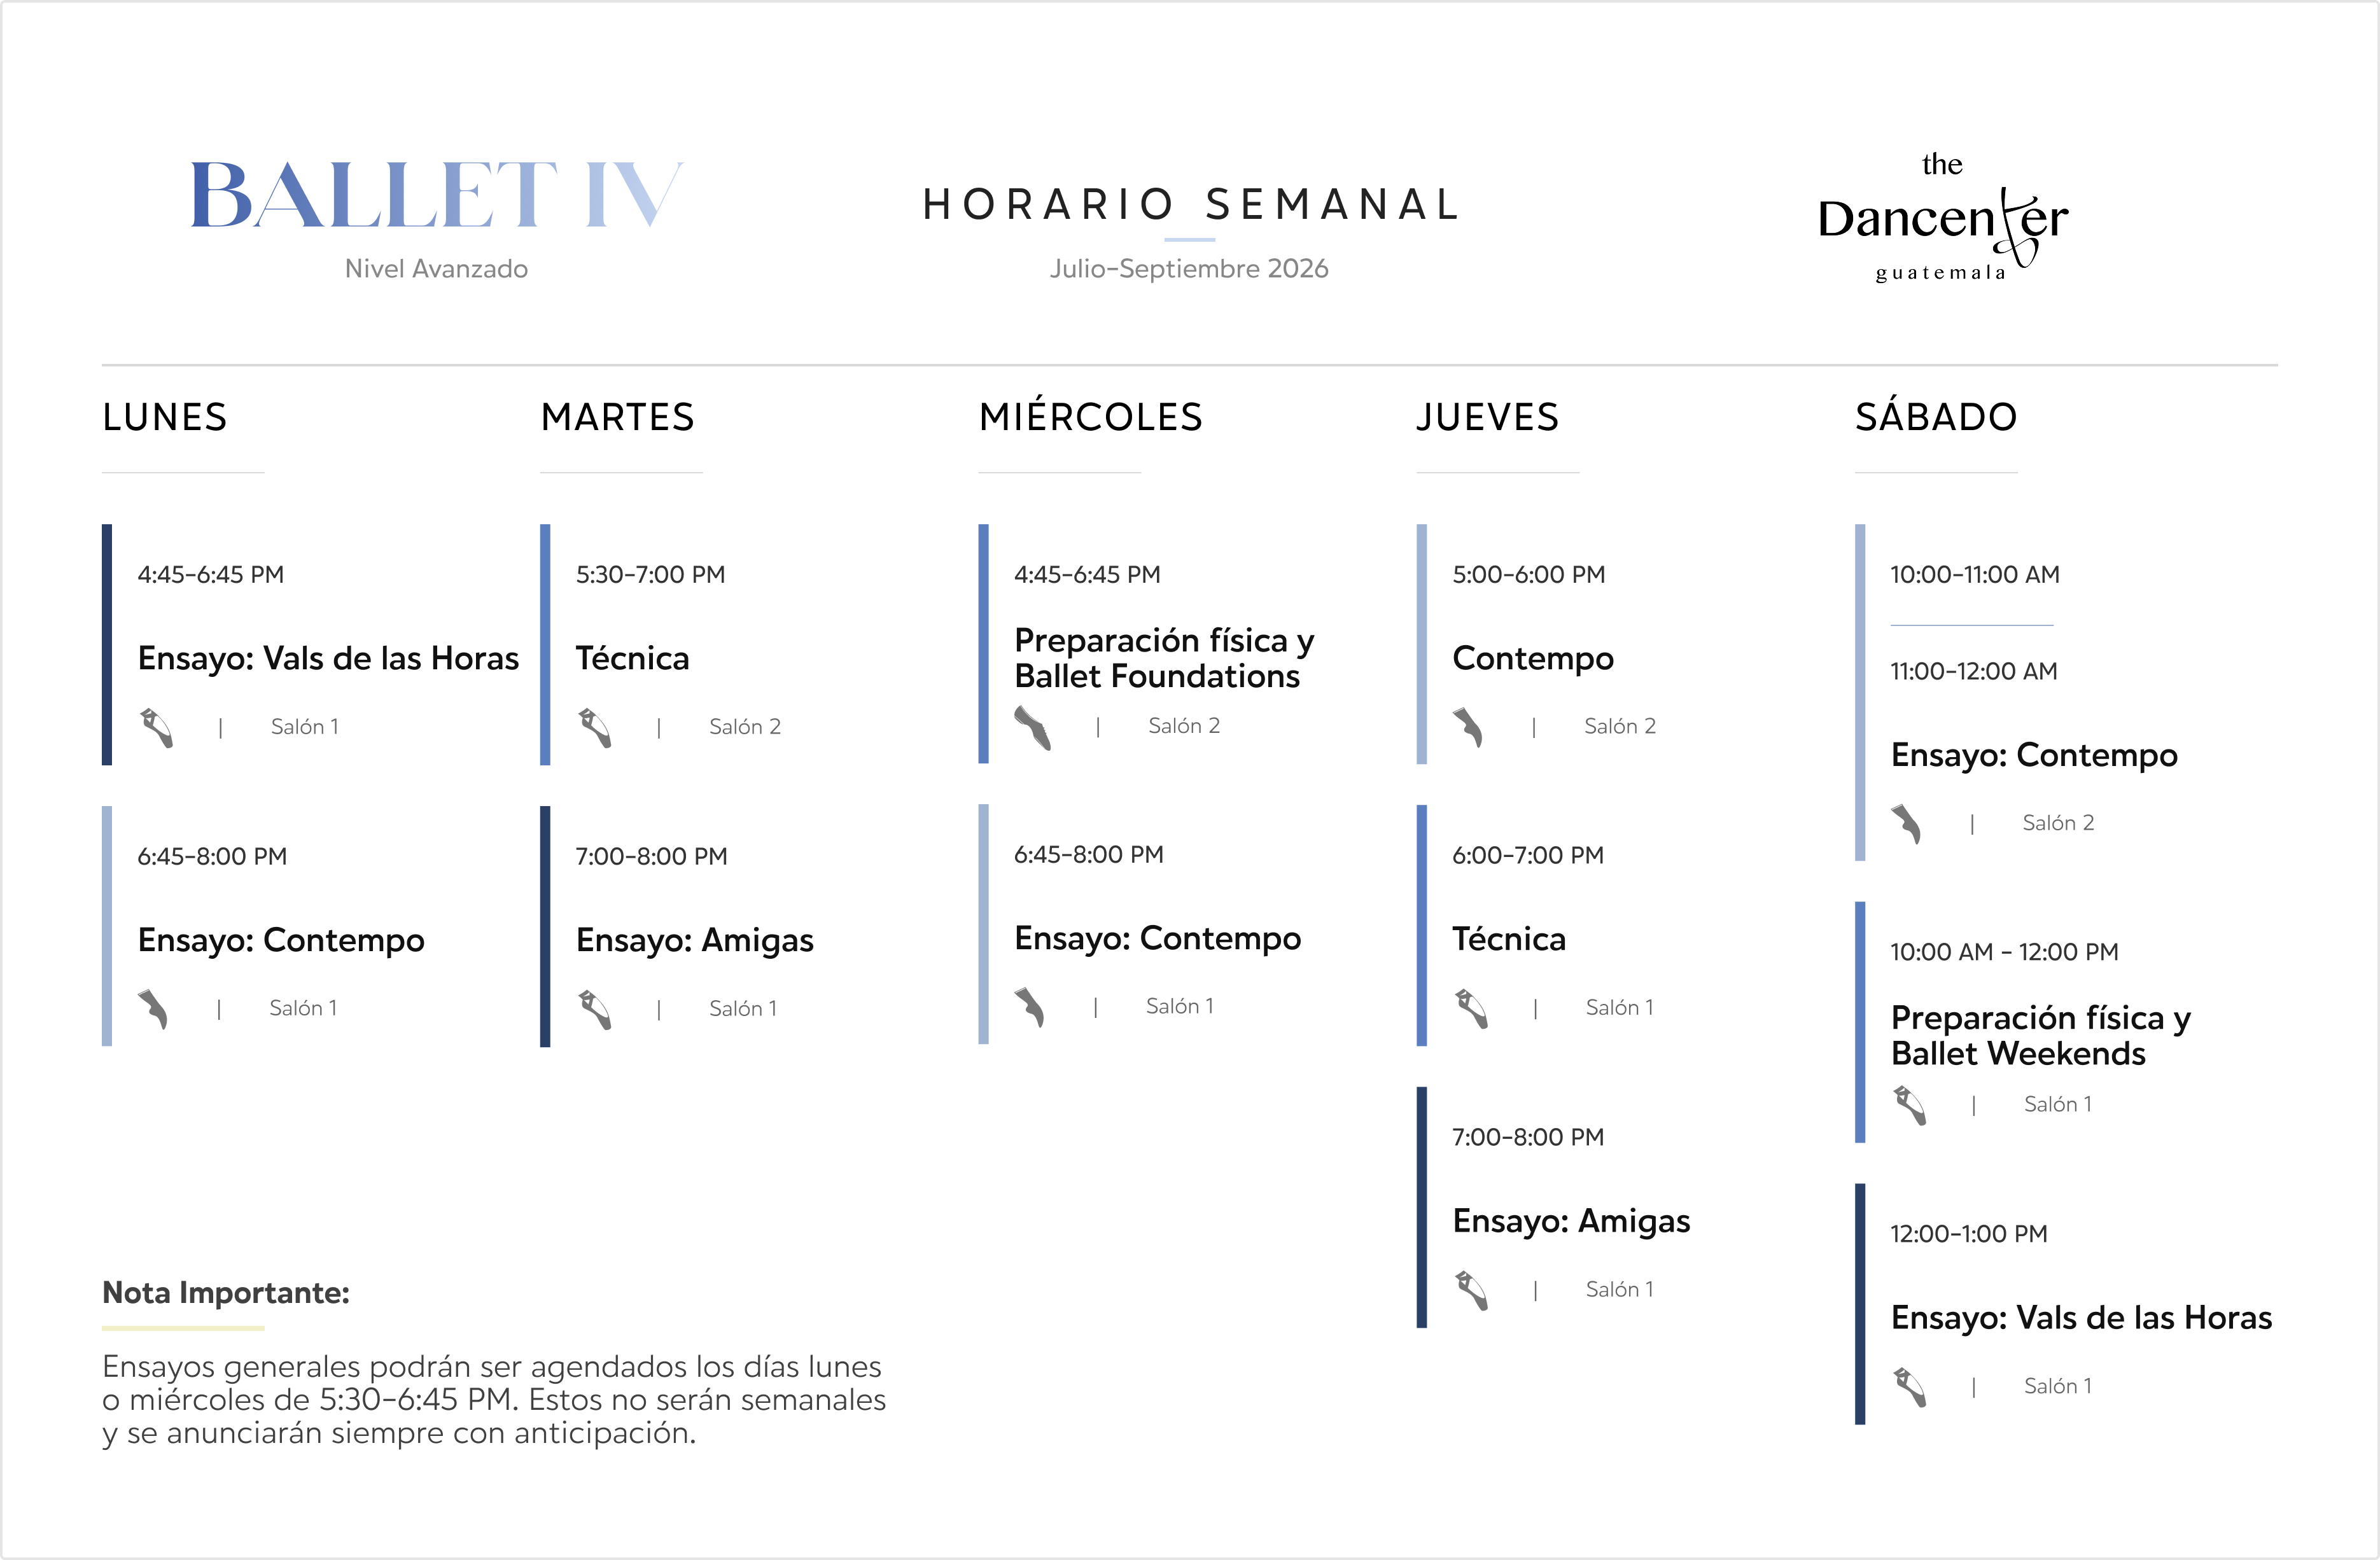
Task: Click the shoe icon under Sábado Ensayo: Contempo
Action: [1907, 824]
